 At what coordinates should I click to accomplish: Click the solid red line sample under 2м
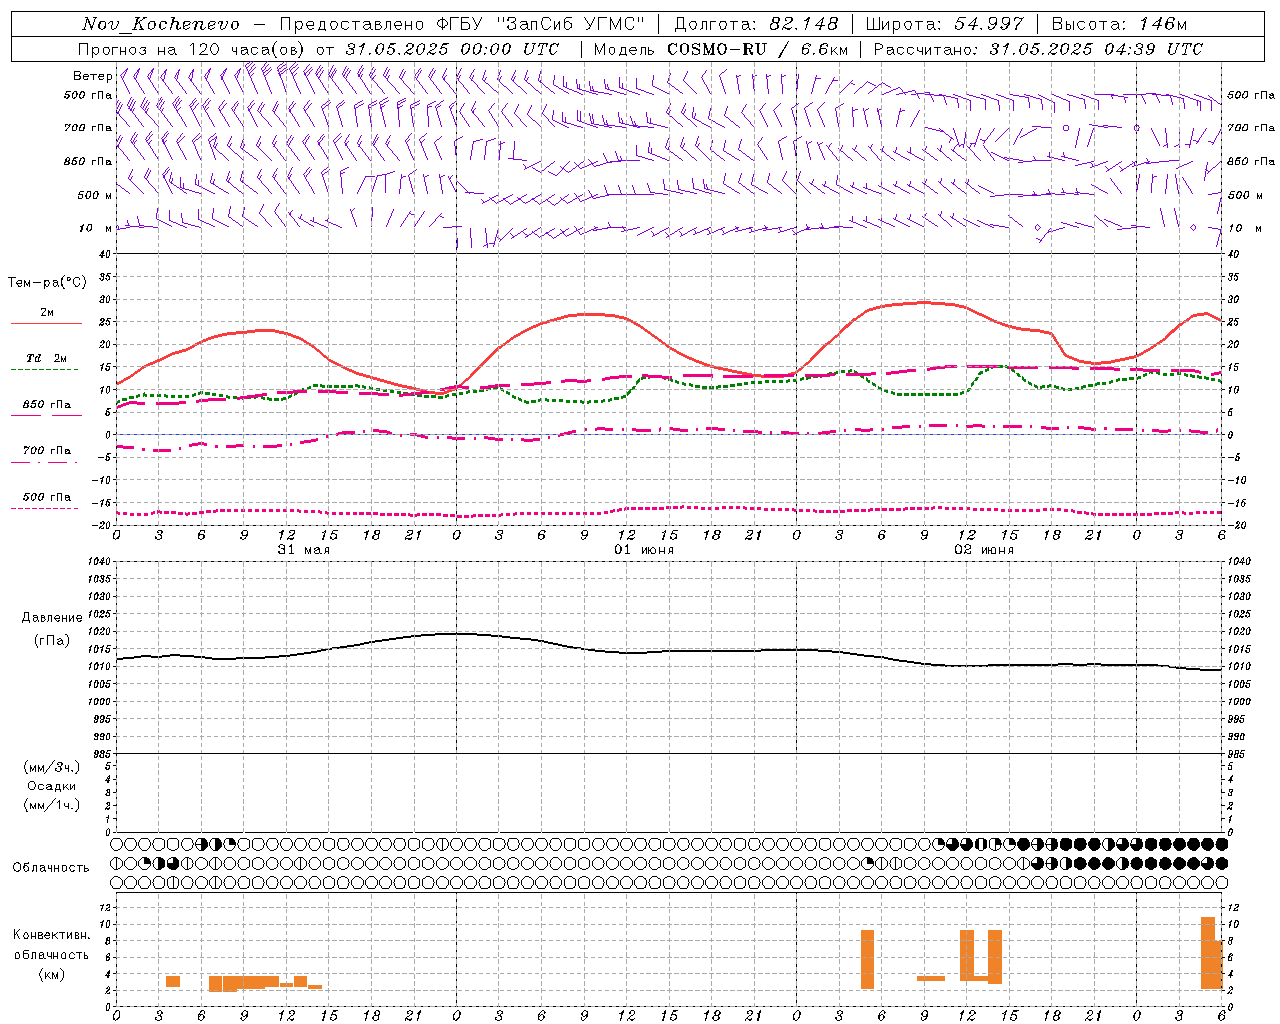click(x=46, y=324)
